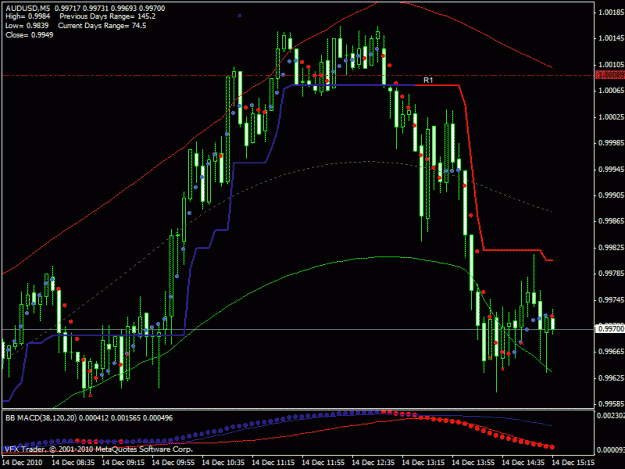The image size is (625, 469).
Task: Click the '14 Dec 12:35' time label
Action: pos(373,463)
